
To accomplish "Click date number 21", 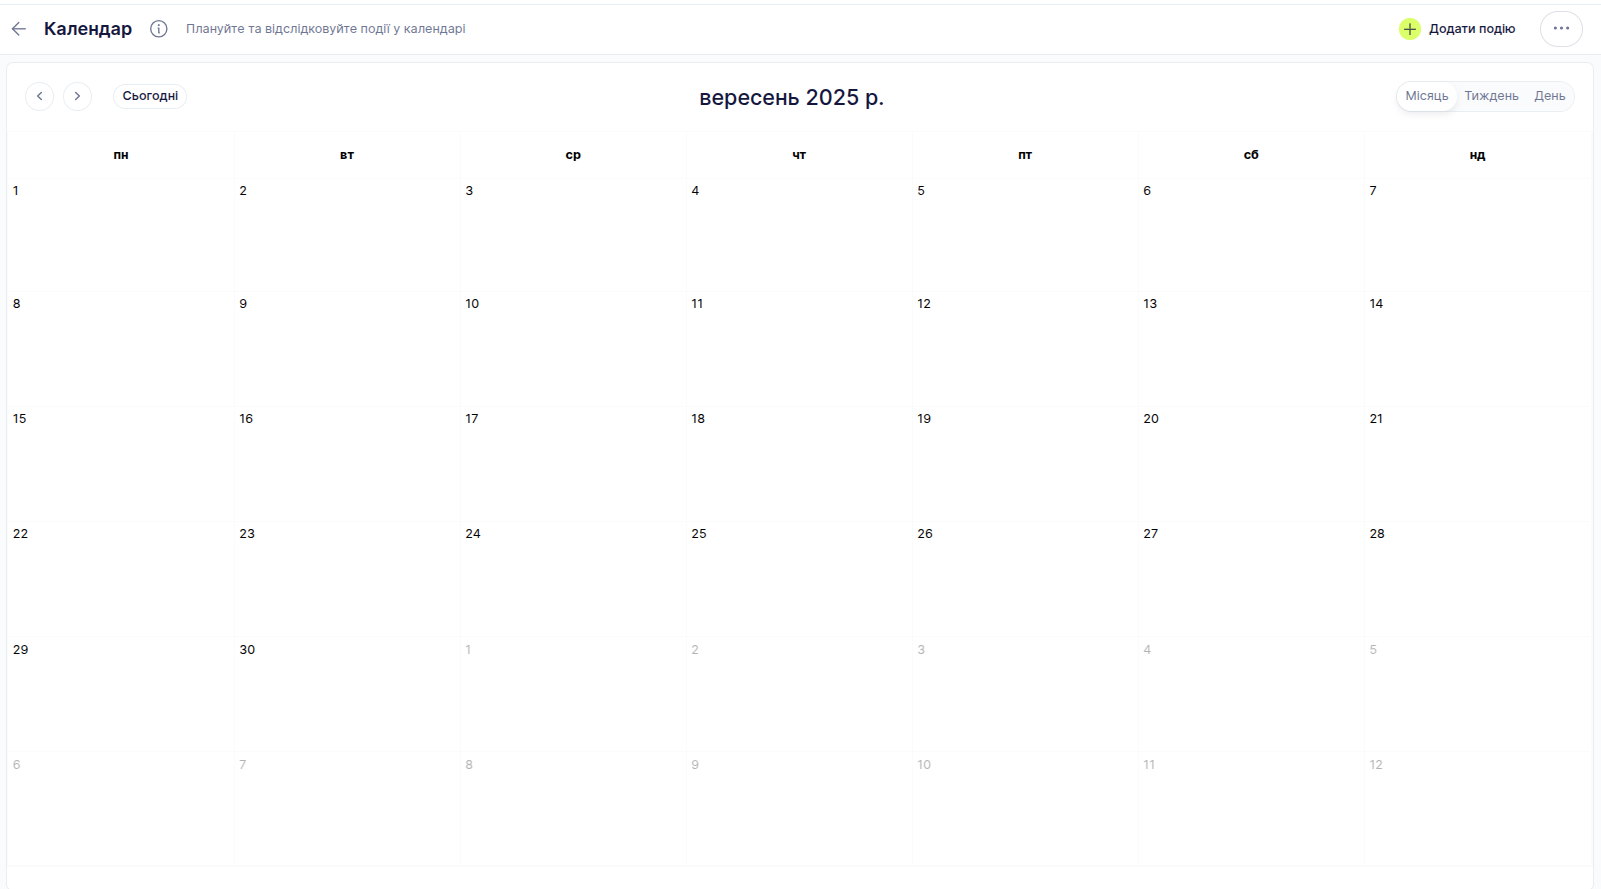I will point(1376,418).
